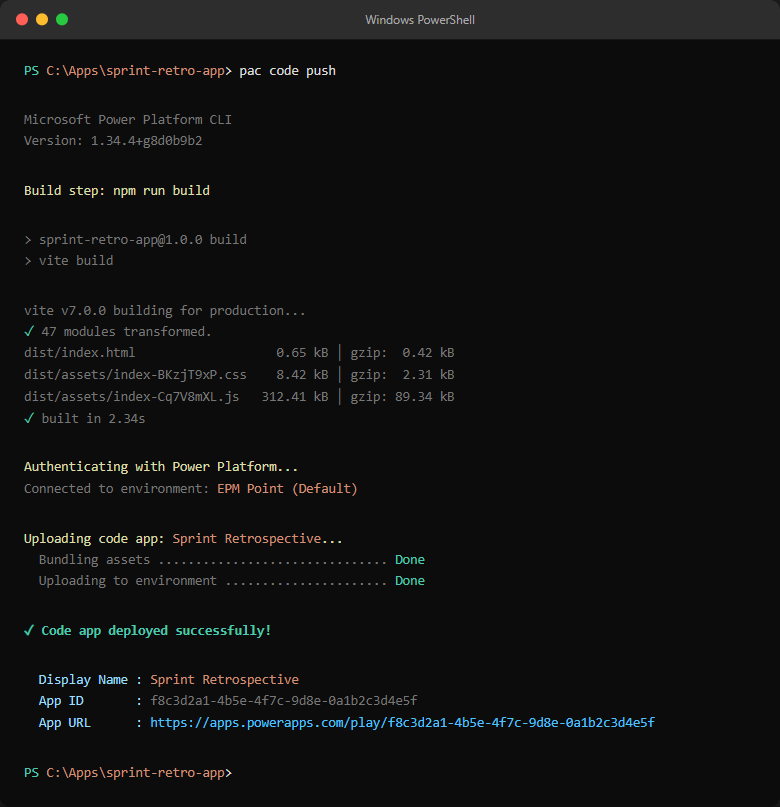Click the green checkmark beside '47 modules transformed'

31,331
